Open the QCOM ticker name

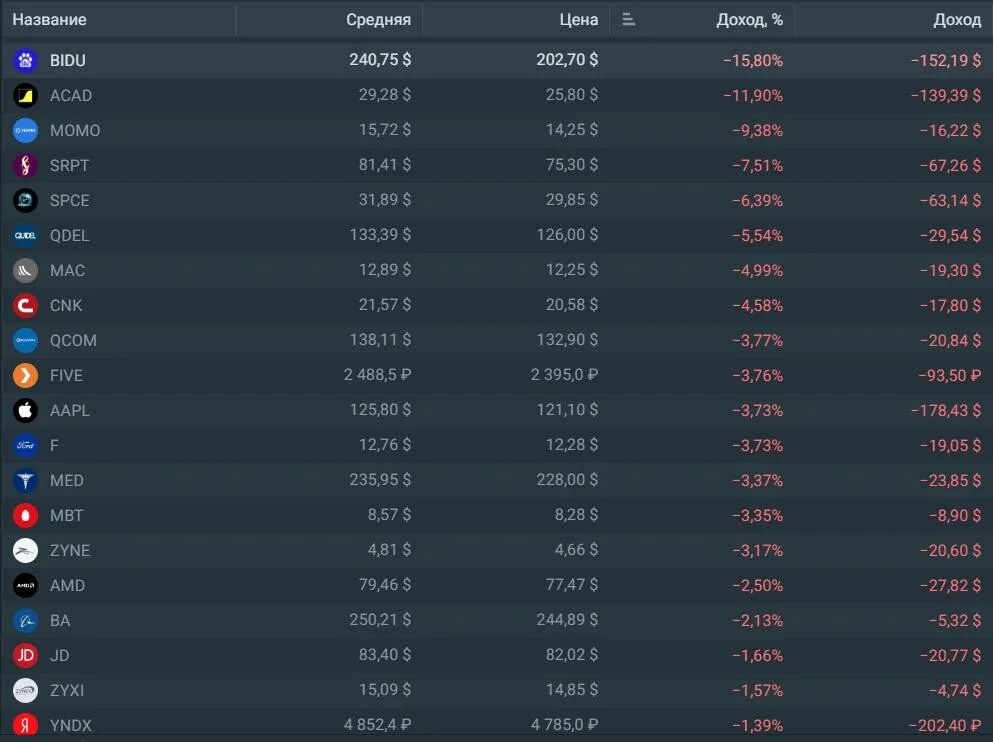tap(73, 341)
